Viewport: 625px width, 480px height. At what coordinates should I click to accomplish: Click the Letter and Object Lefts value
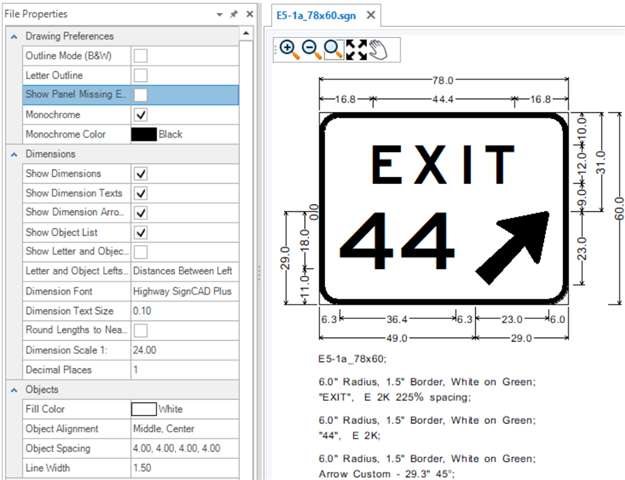tap(184, 271)
